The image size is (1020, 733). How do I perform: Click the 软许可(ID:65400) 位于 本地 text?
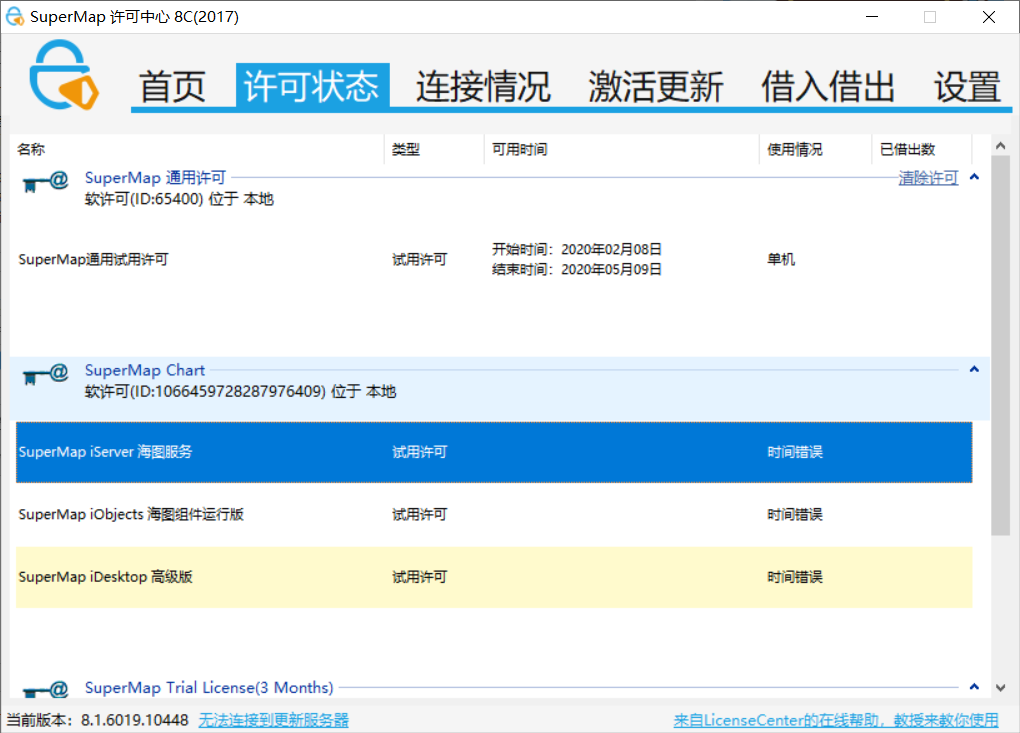179,199
